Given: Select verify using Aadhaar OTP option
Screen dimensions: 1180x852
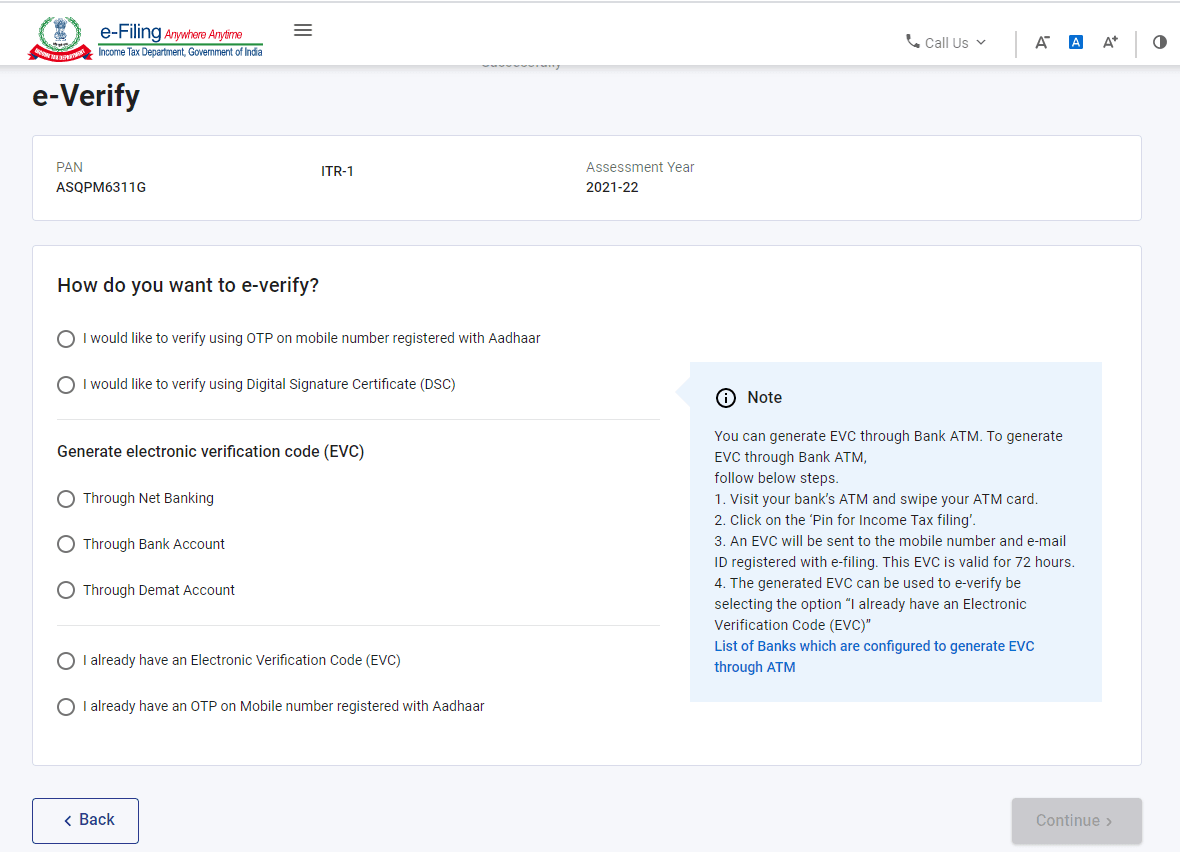Looking at the screenshot, I should tap(66, 339).
